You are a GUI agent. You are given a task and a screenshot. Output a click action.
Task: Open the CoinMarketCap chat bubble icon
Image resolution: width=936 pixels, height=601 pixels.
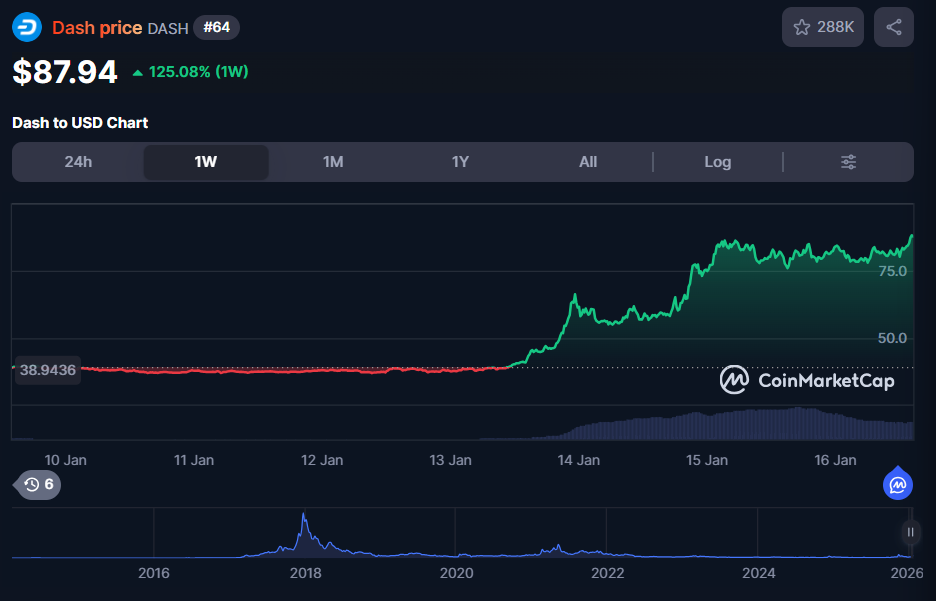(x=898, y=485)
